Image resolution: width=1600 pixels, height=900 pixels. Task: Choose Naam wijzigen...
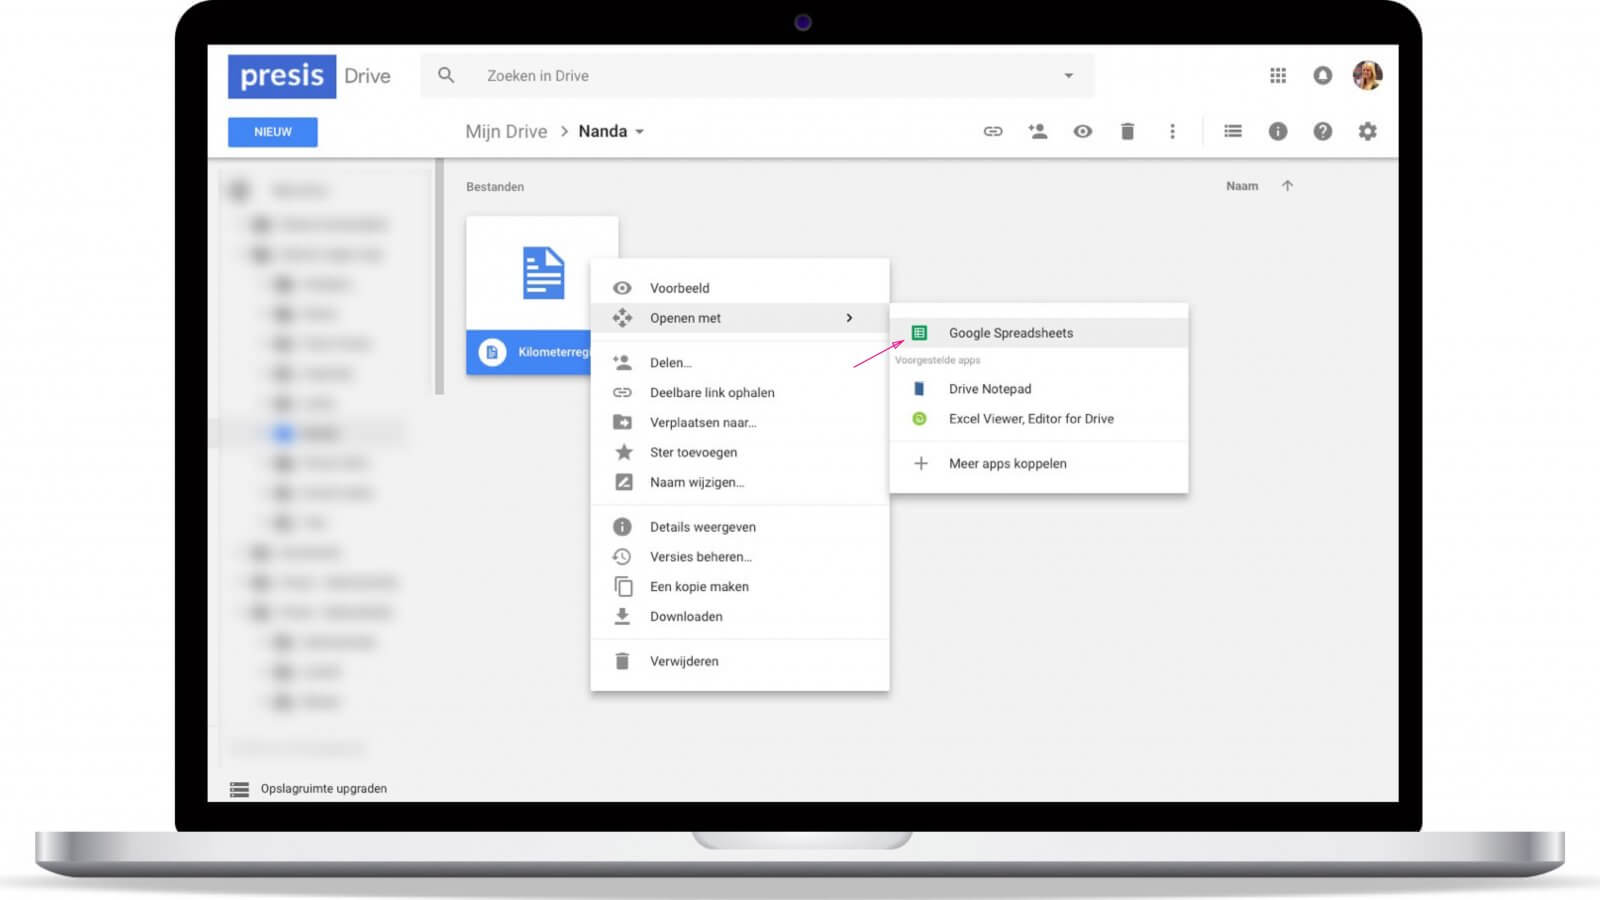click(740, 482)
